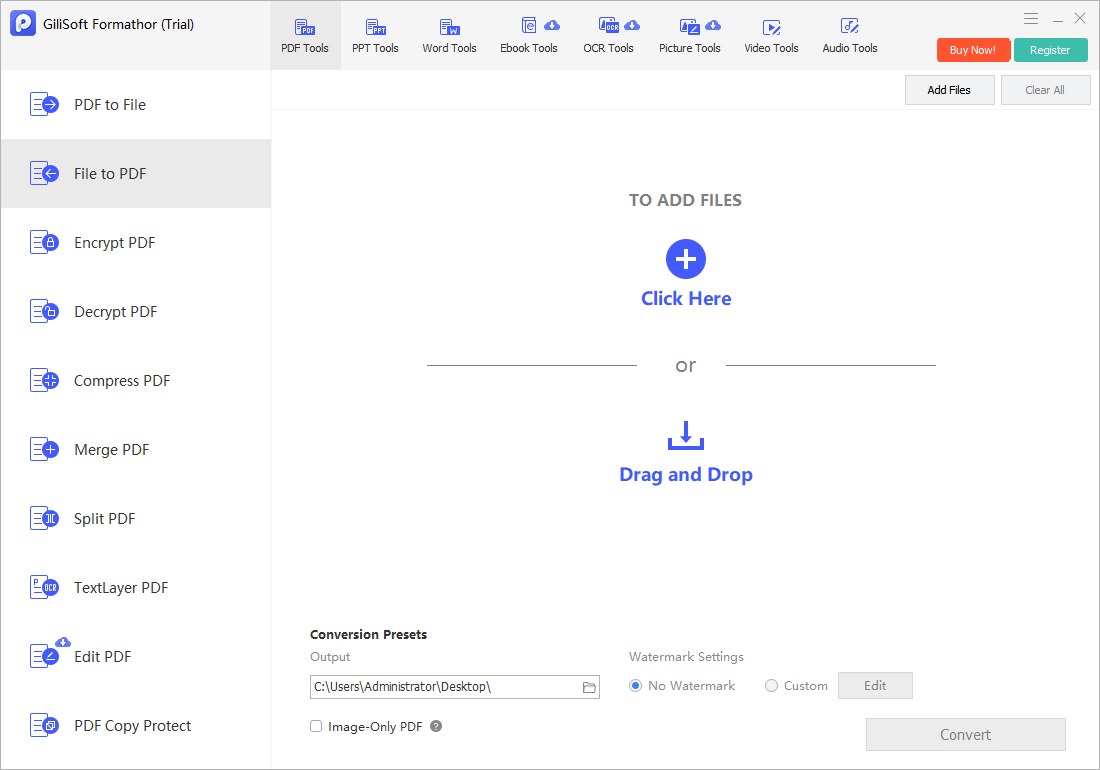Image resolution: width=1100 pixels, height=770 pixels.
Task: Click the Split PDF icon
Action: tap(44, 519)
